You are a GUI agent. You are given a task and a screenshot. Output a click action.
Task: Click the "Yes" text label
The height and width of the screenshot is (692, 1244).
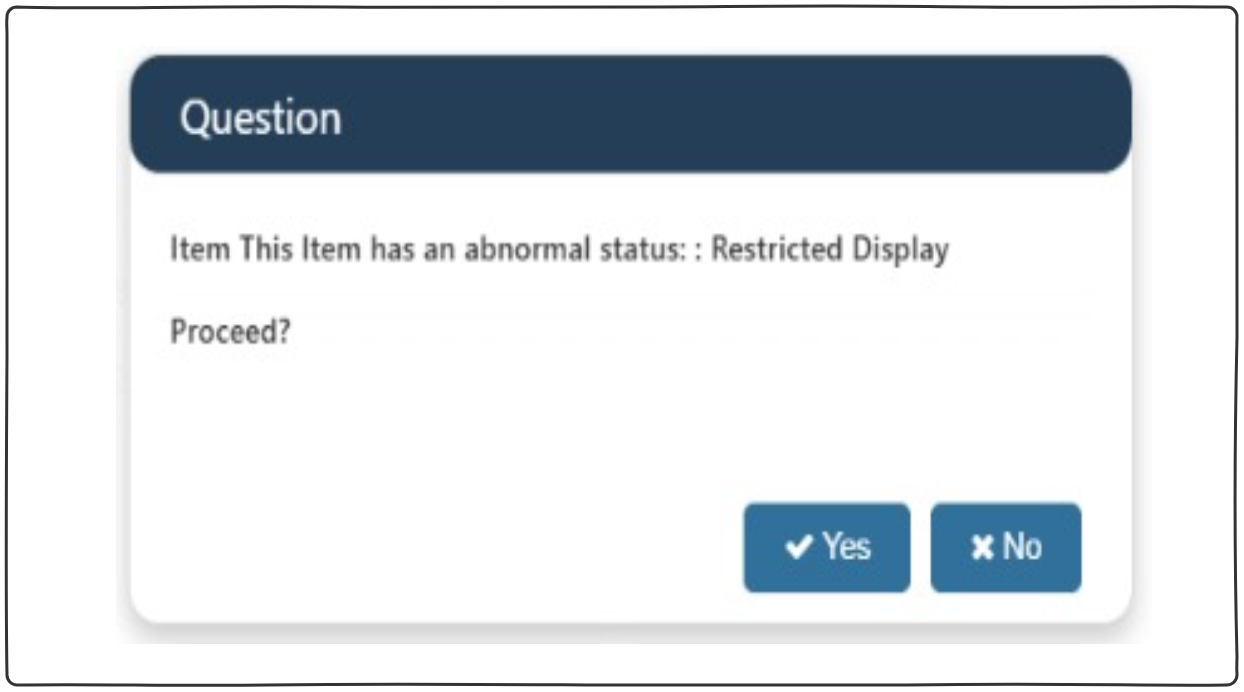click(x=847, y=547)
